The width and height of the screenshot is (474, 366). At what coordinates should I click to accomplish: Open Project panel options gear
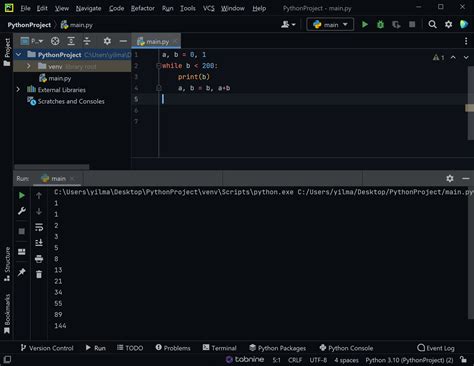[x=107, y=41]
